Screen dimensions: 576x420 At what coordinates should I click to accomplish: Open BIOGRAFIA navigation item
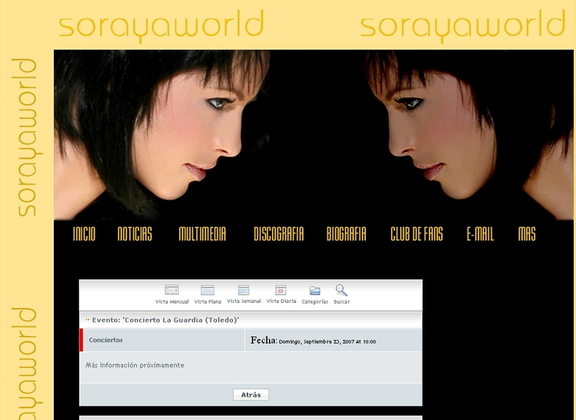click(346, 234)
